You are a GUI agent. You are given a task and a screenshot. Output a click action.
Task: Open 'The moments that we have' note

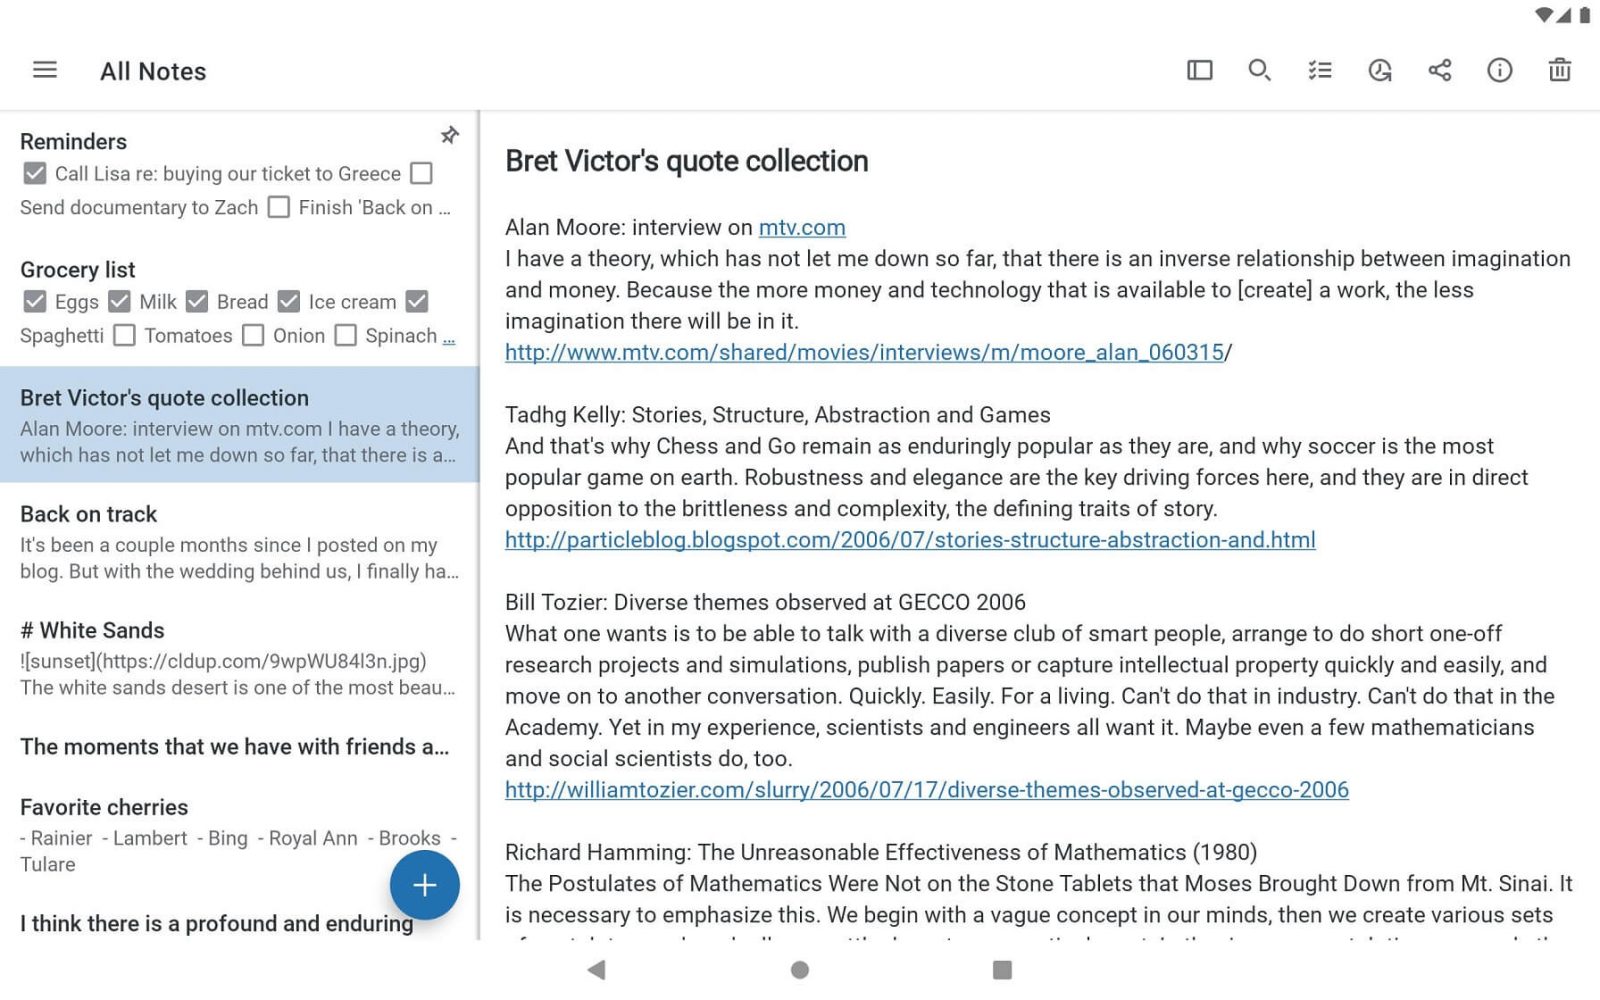pos(239,746)
